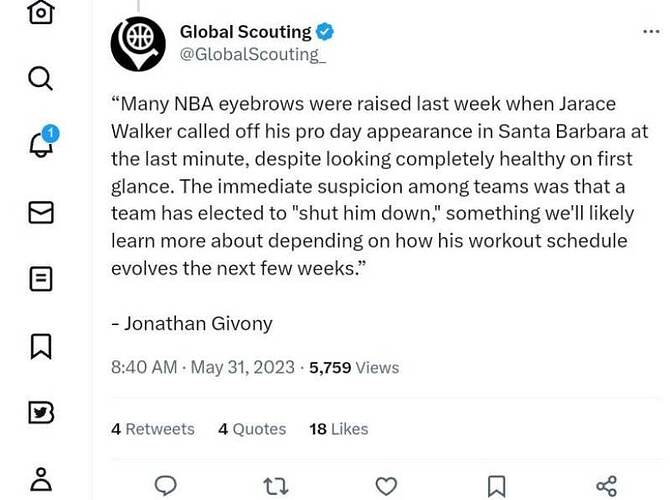Open the tweet's three-dot more menu
670x500 pixels.
tap(651, 32)
